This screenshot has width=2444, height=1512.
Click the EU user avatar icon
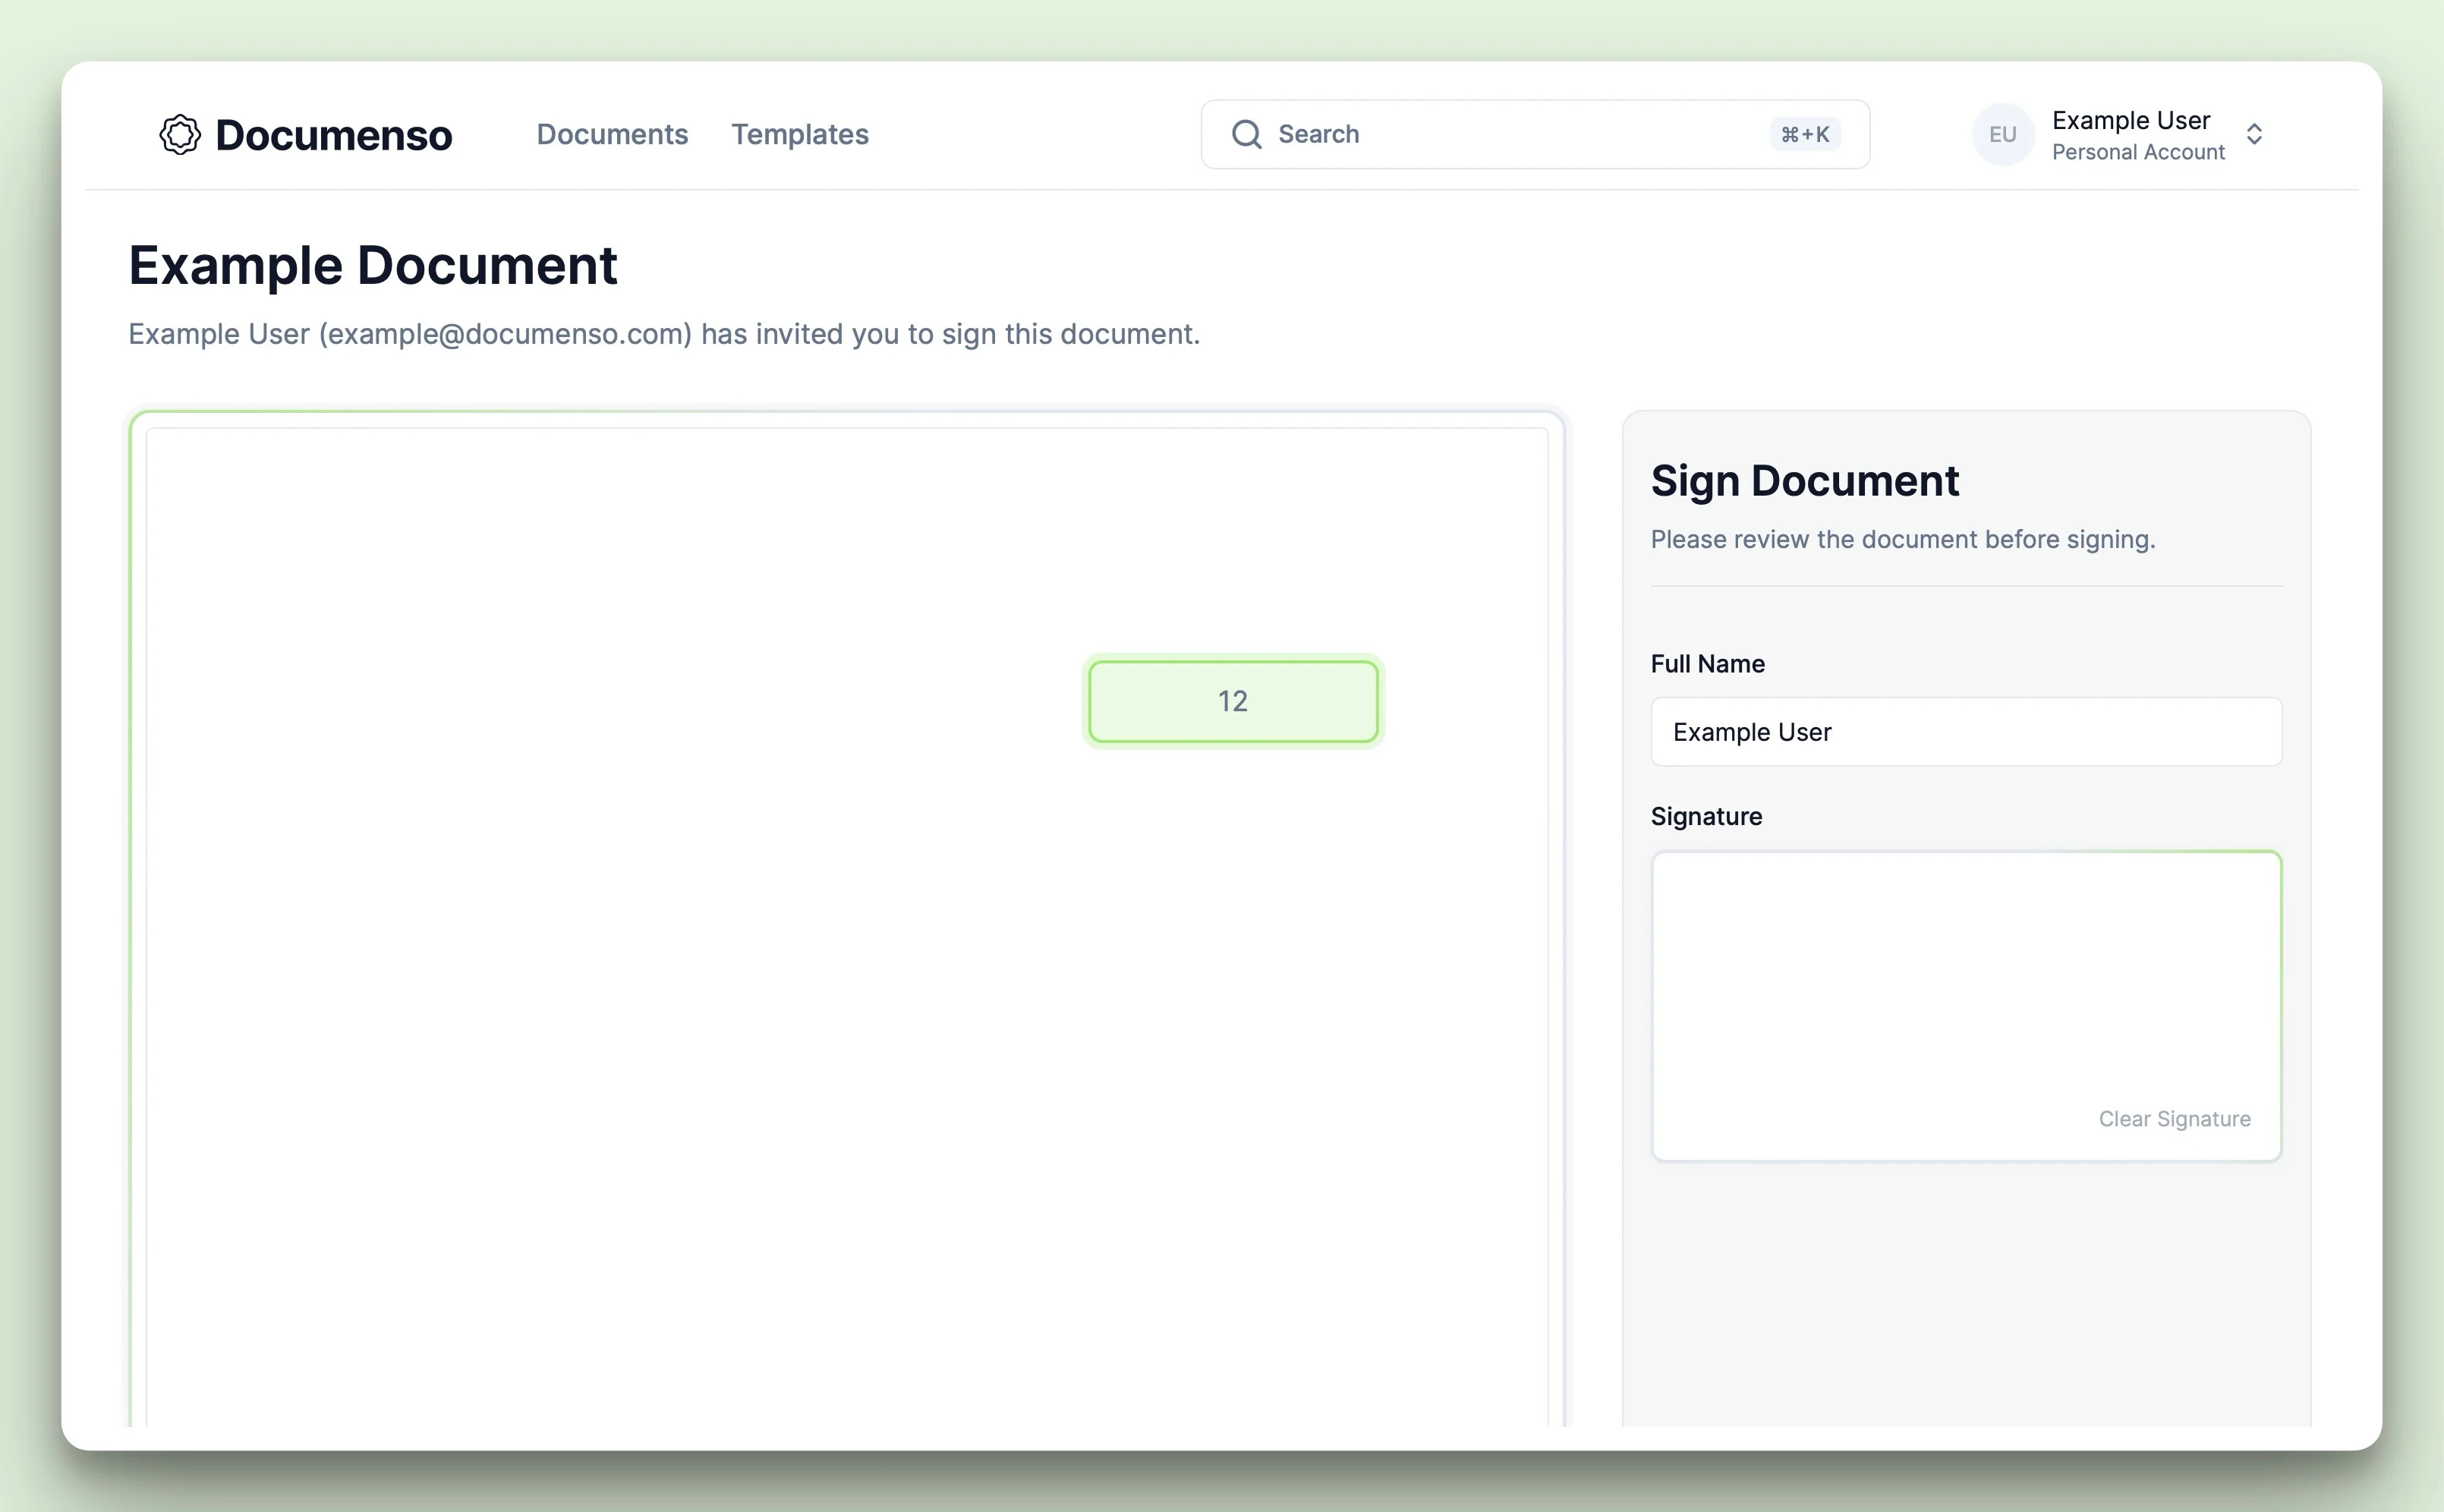(x=2004, y=134)
